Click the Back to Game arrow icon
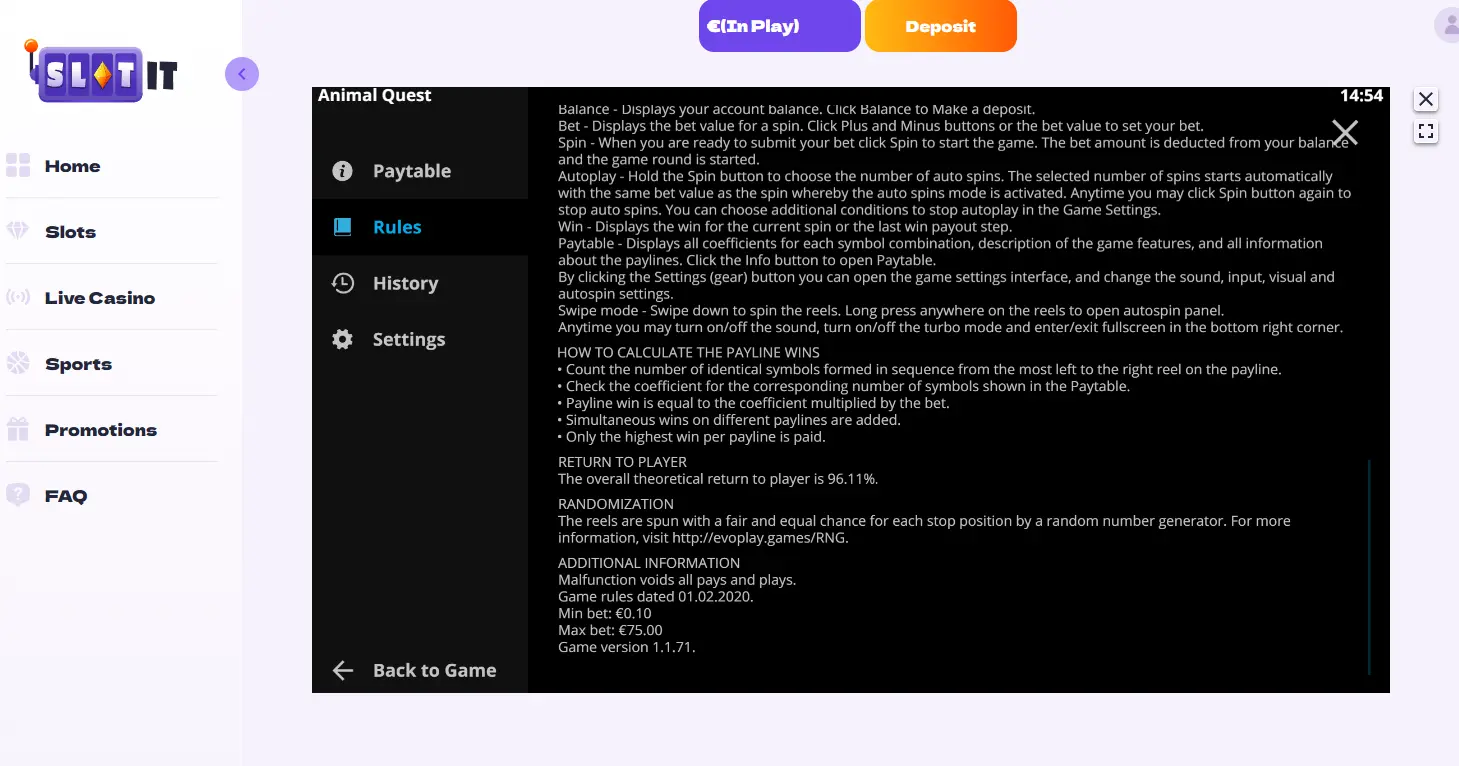This screenshot has width=1459, height=766. pyautogui.click(x=343, y=670)
